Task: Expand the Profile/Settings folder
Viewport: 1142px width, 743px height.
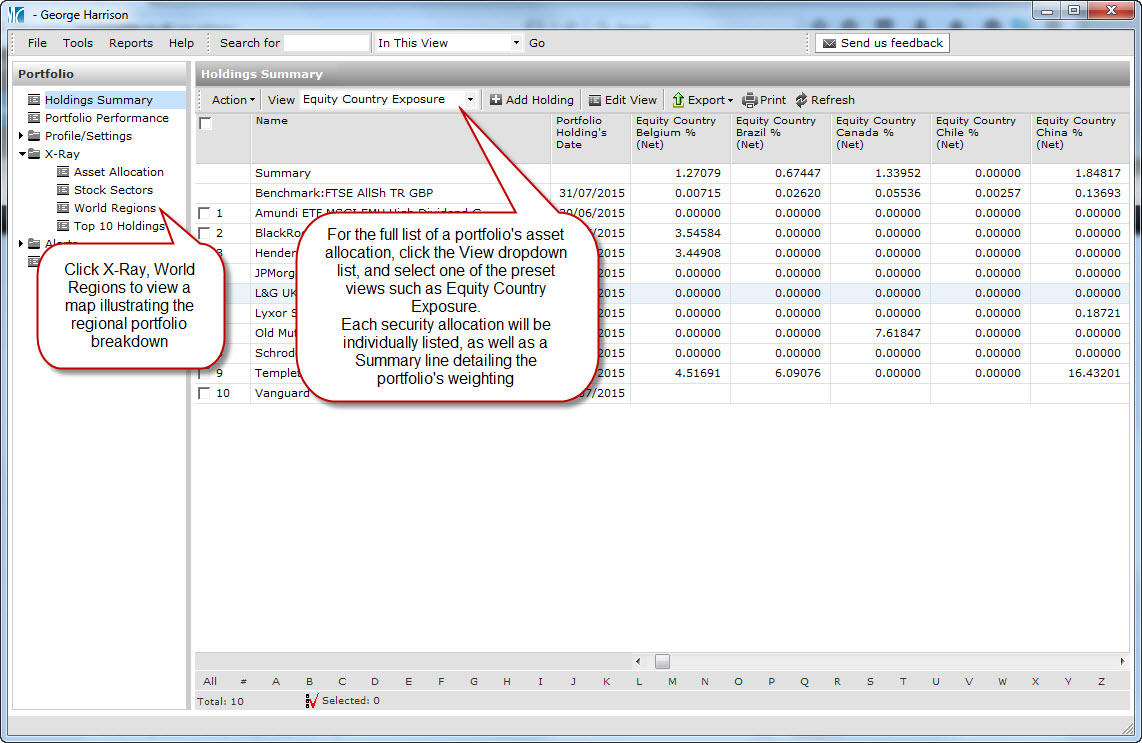Action: (22, 136)
